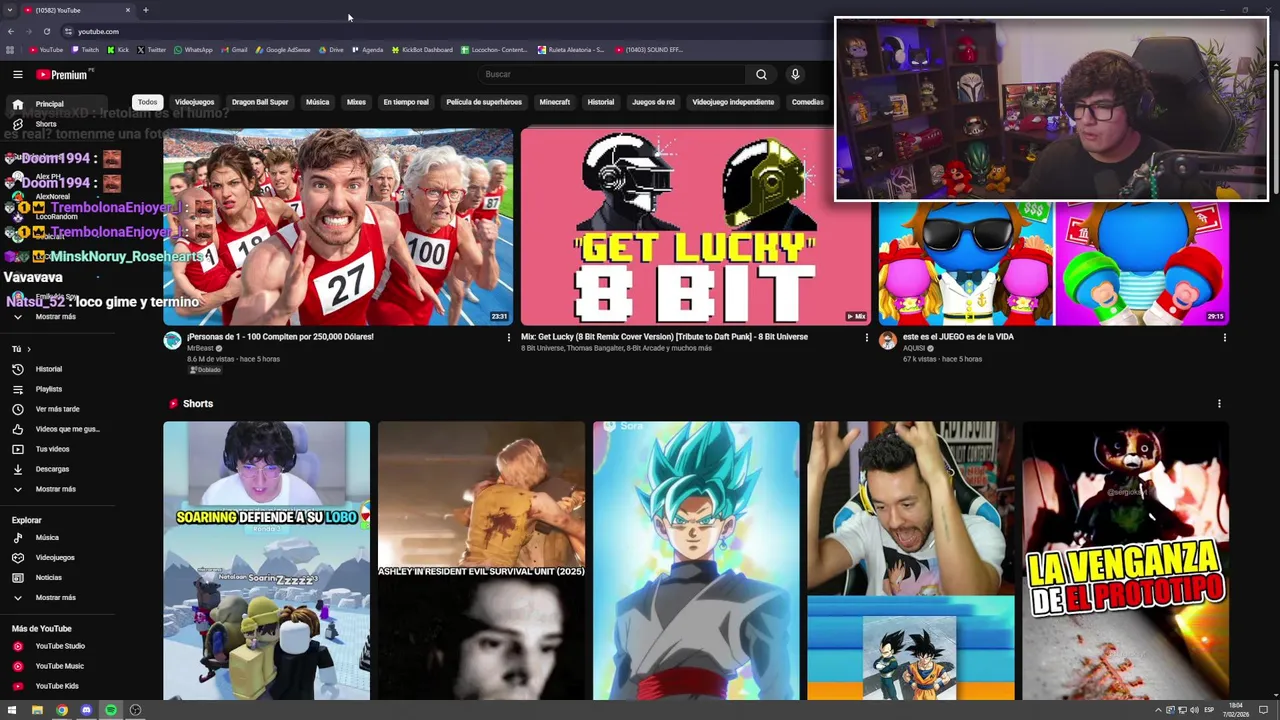This screenshot has height=720, width=1280.
Task: Select Videojuego independiente chip
Action: pos(733,102)
